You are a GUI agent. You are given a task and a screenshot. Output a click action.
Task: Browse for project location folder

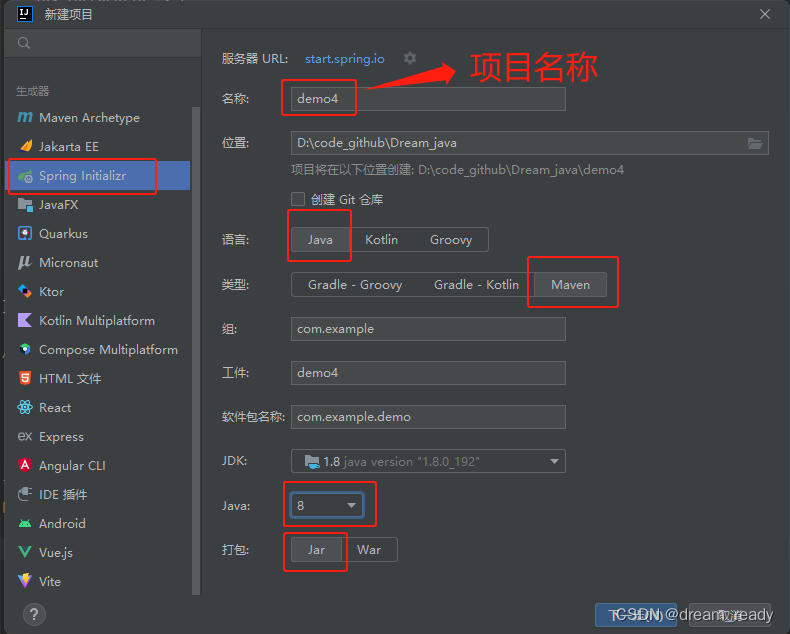(x=755, y=144)
